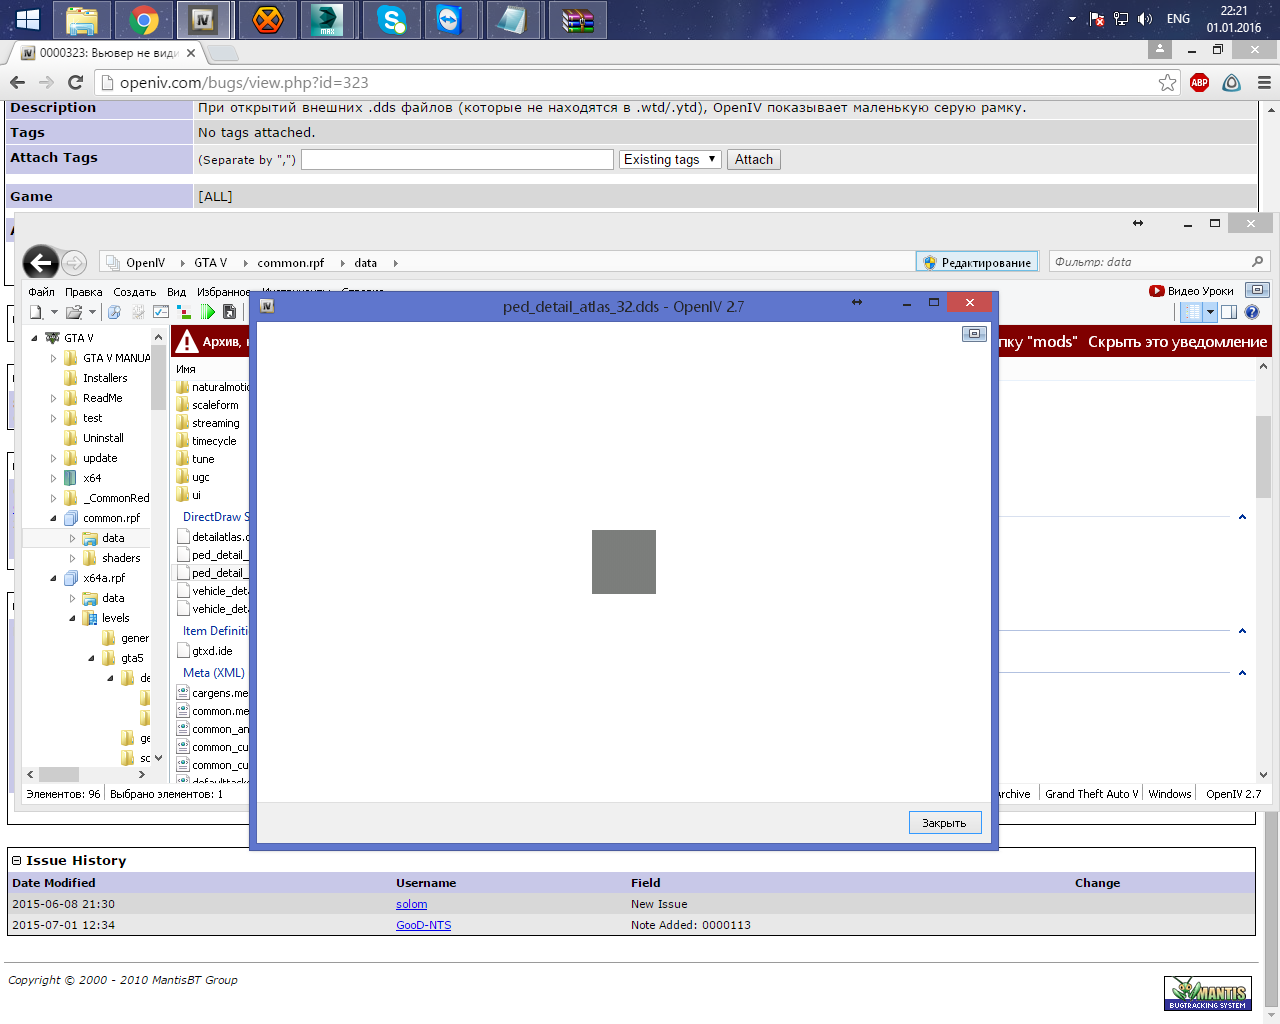This screenshot has width=1280, height=1024.
Task: Click the Attach button
Action: pyautogui.click(x=753, y=160)
